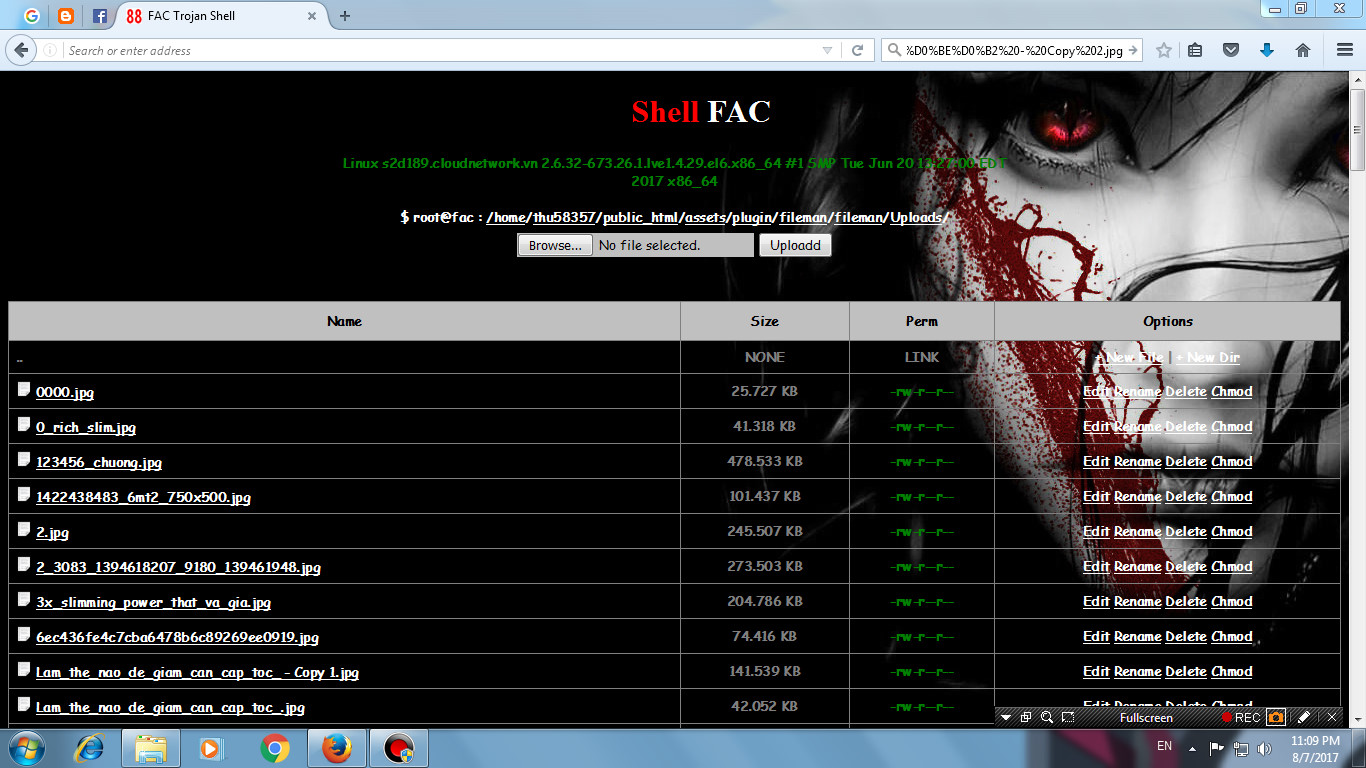Open Chrome from the taskbar
The width and height of the screenshot is (1366, 768).
(275, 748)
